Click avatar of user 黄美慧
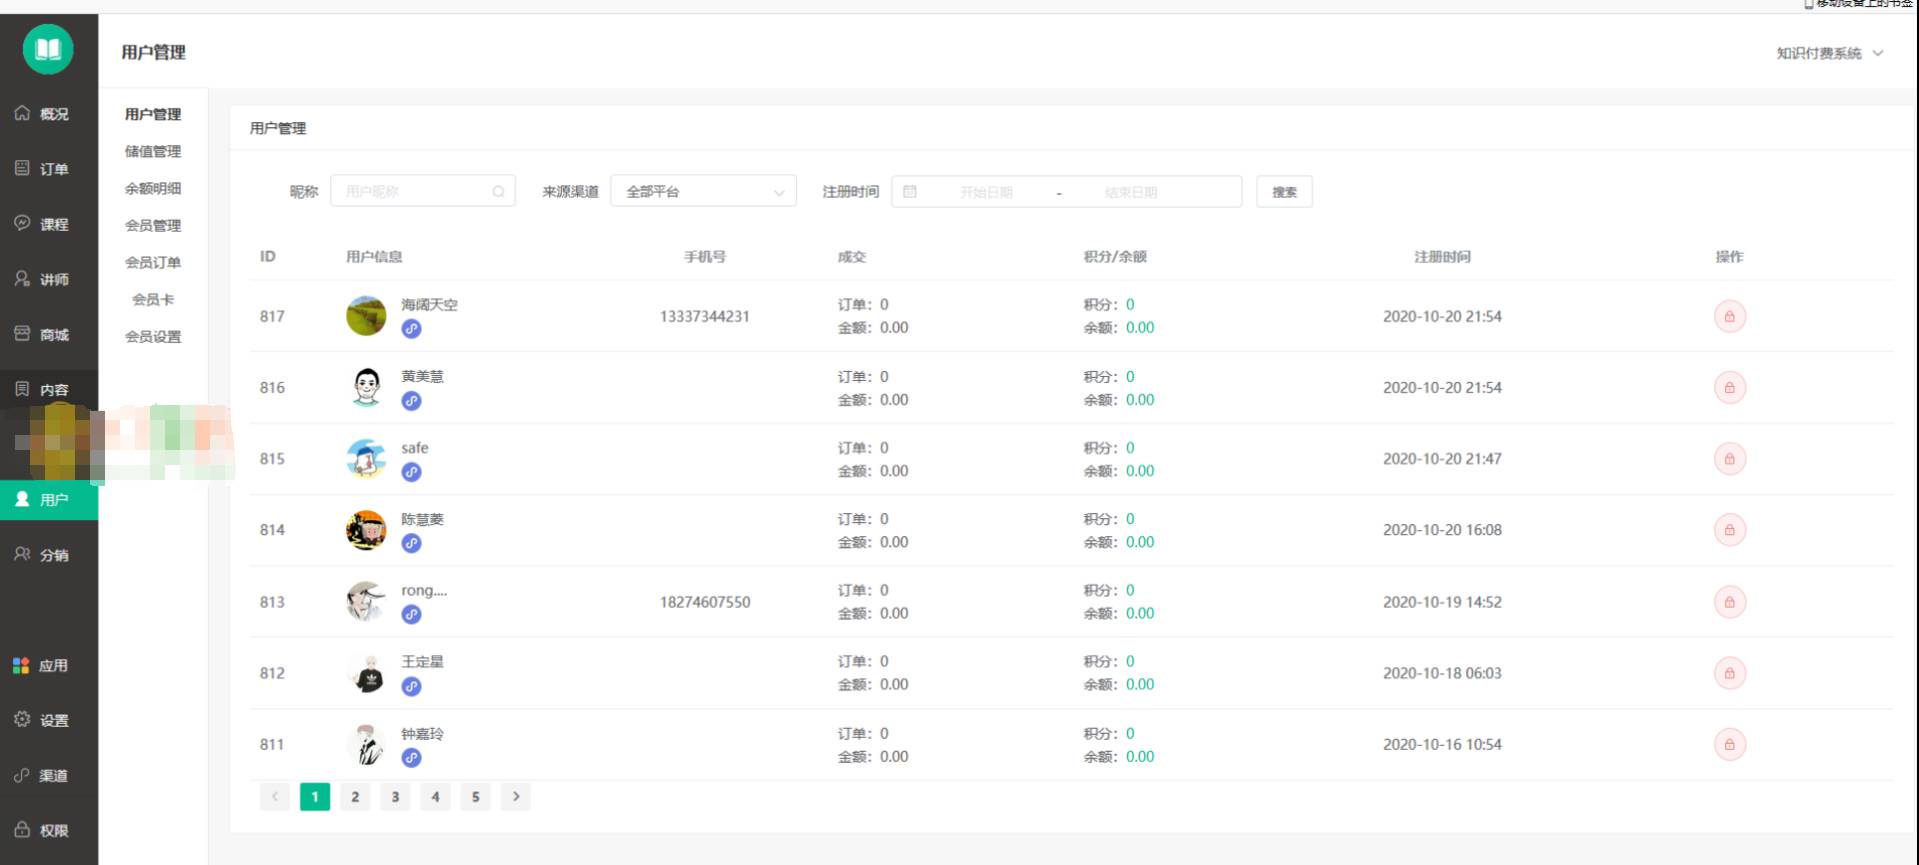The height and width of the screenshot is (865, 1919). 366,387
